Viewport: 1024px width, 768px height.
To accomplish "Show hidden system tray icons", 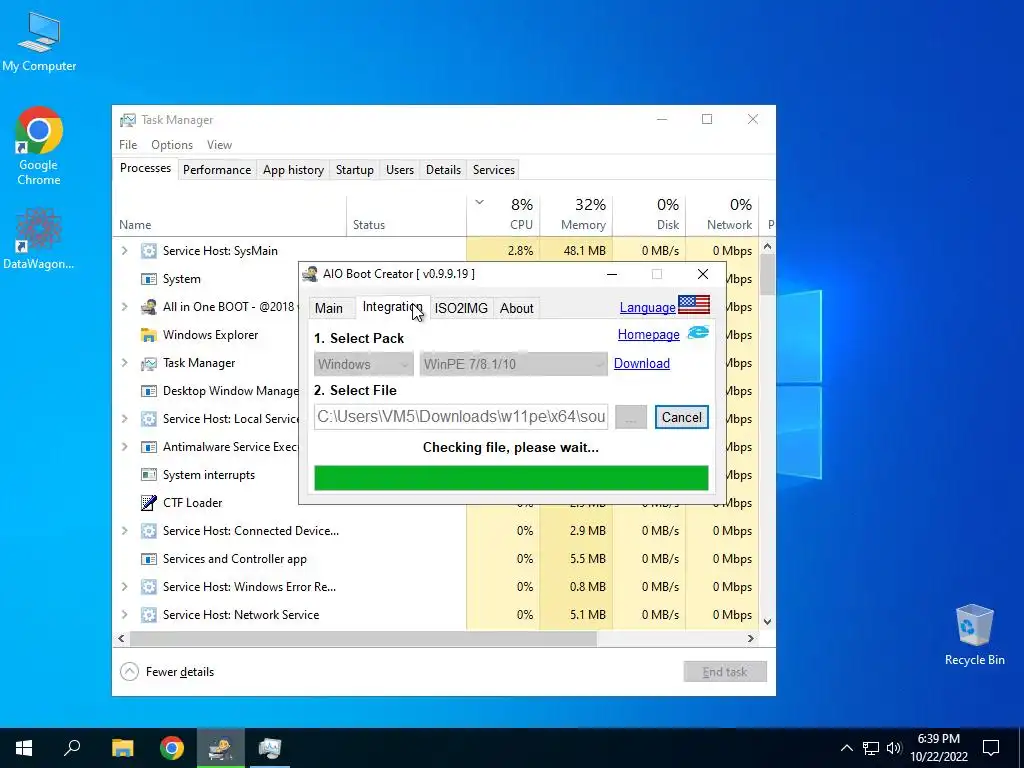I will click(x=846, y=748).
